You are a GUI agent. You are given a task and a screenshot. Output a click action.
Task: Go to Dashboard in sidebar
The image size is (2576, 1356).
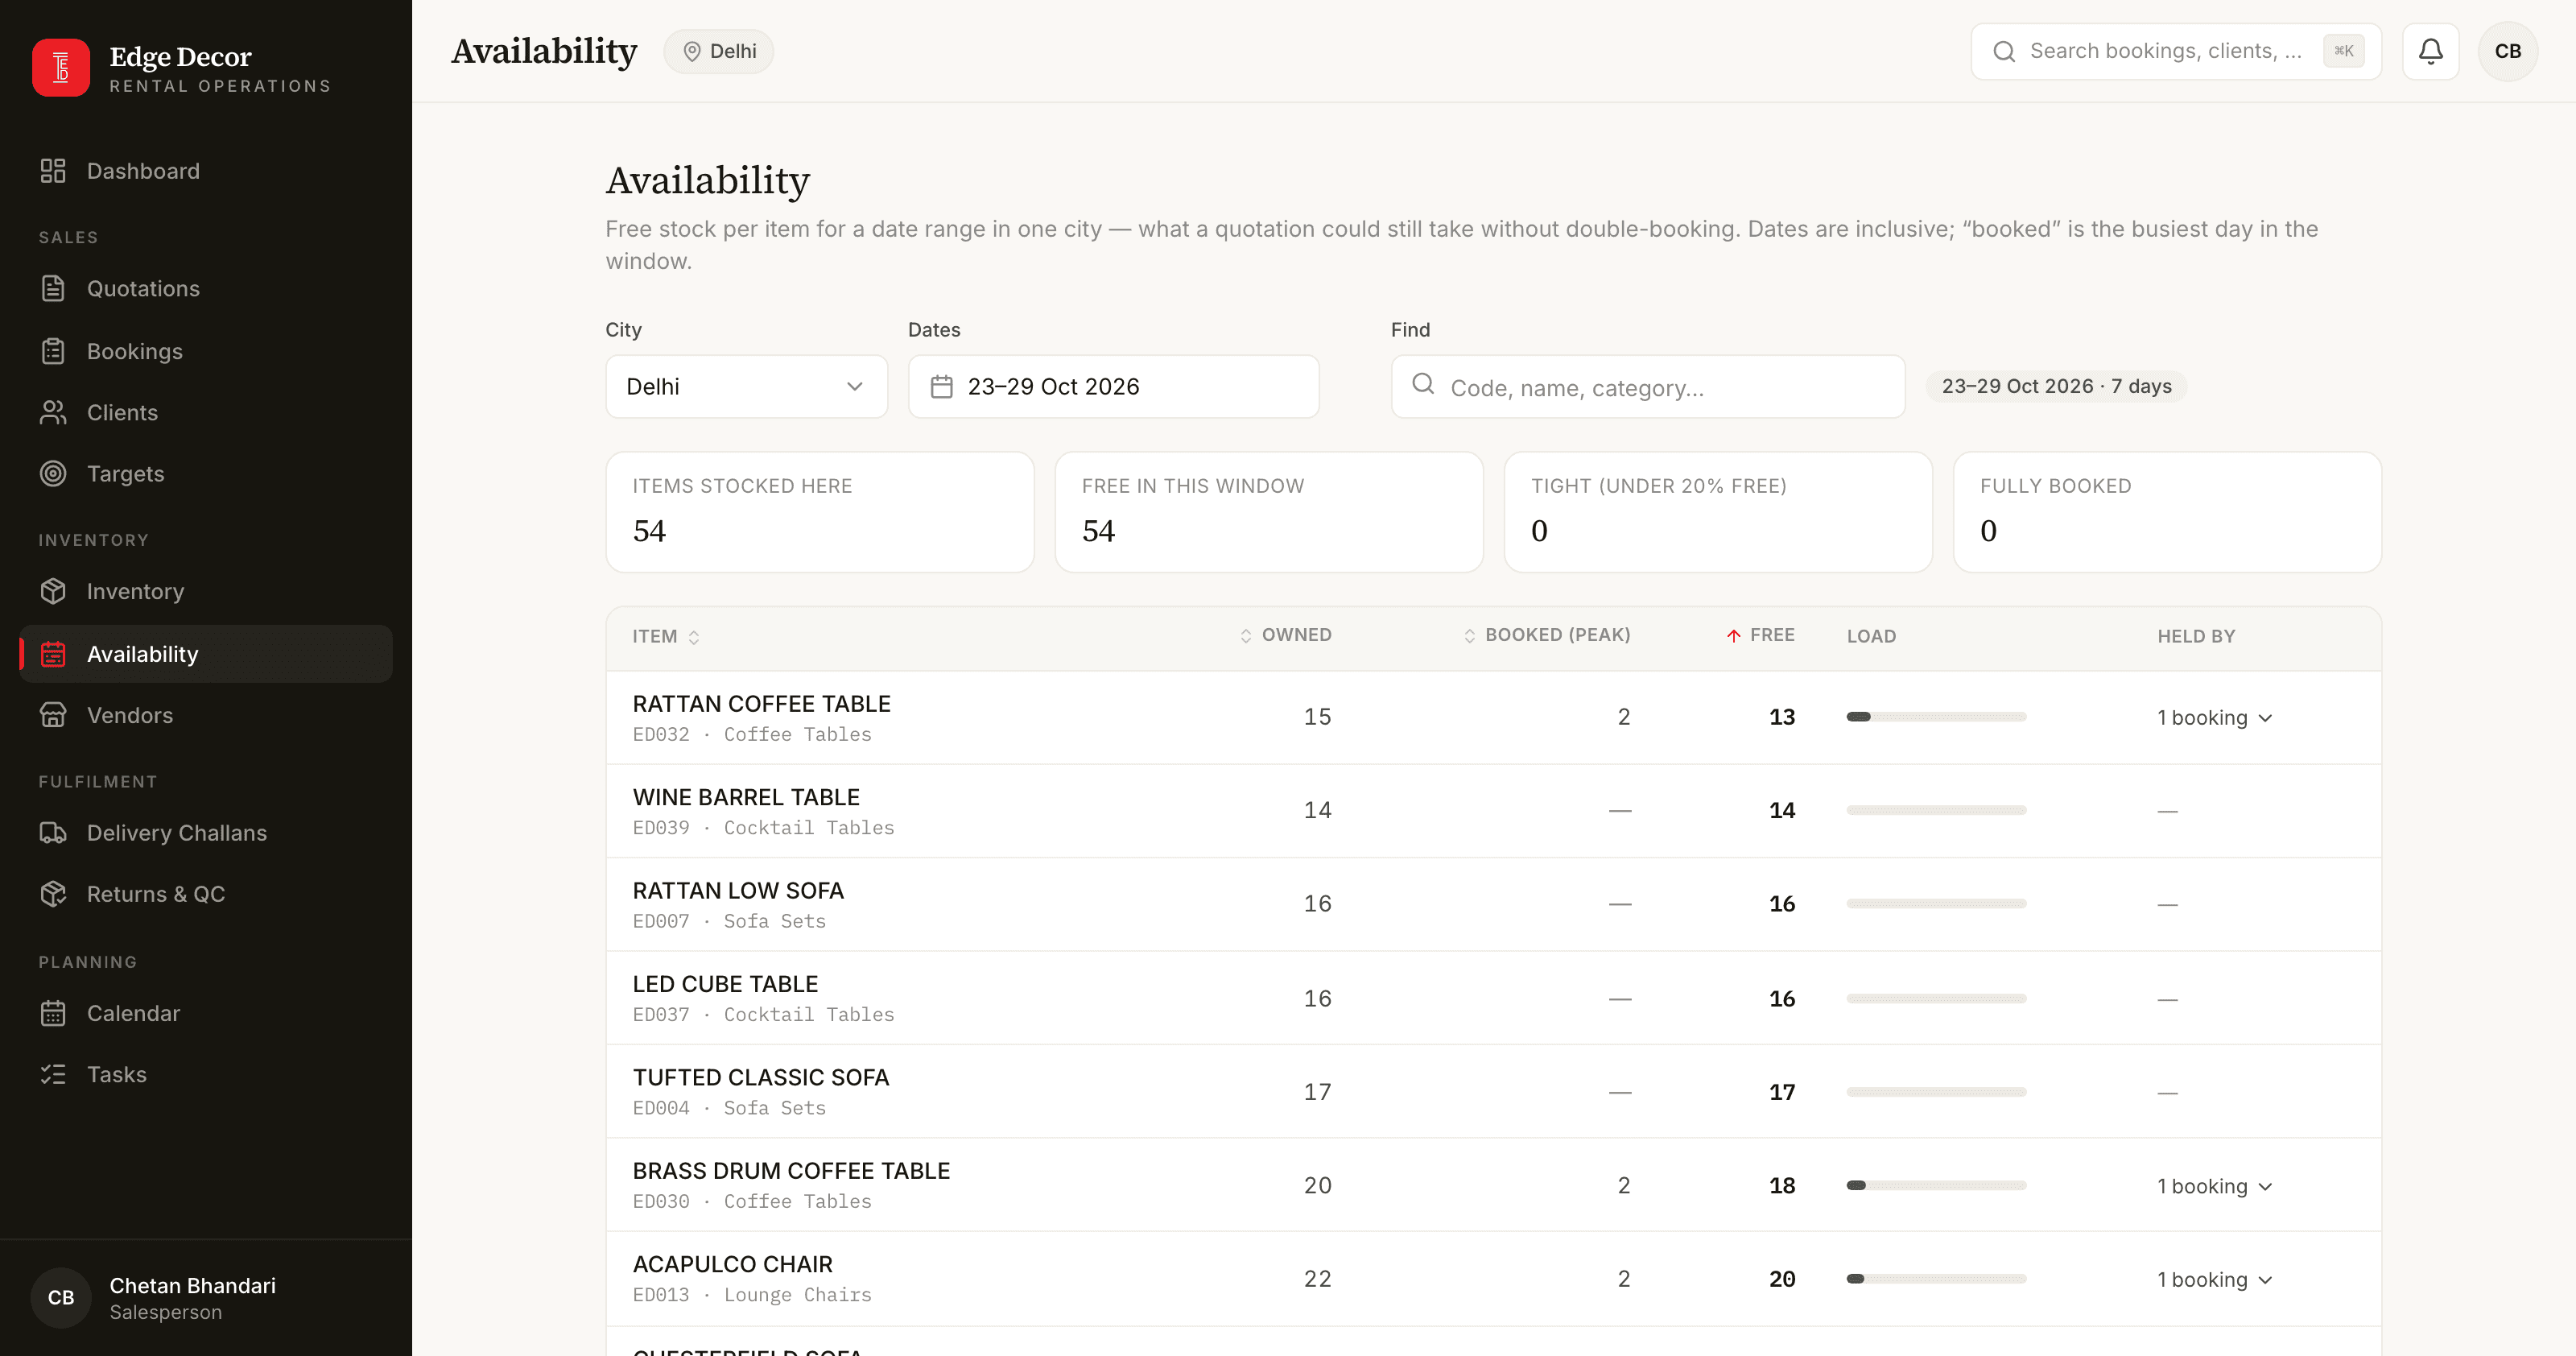[206, 171]
